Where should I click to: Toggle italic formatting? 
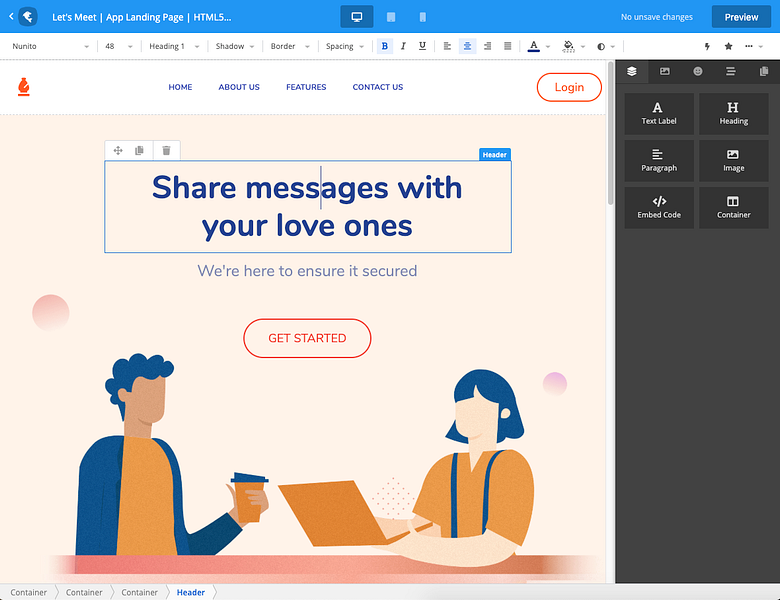point(403,46)
